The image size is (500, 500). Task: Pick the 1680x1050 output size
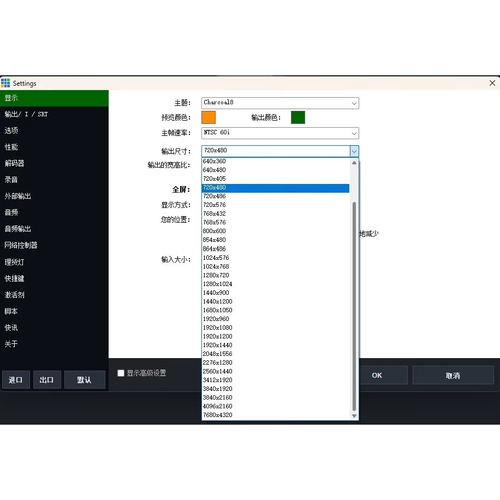tap(276, 310)
